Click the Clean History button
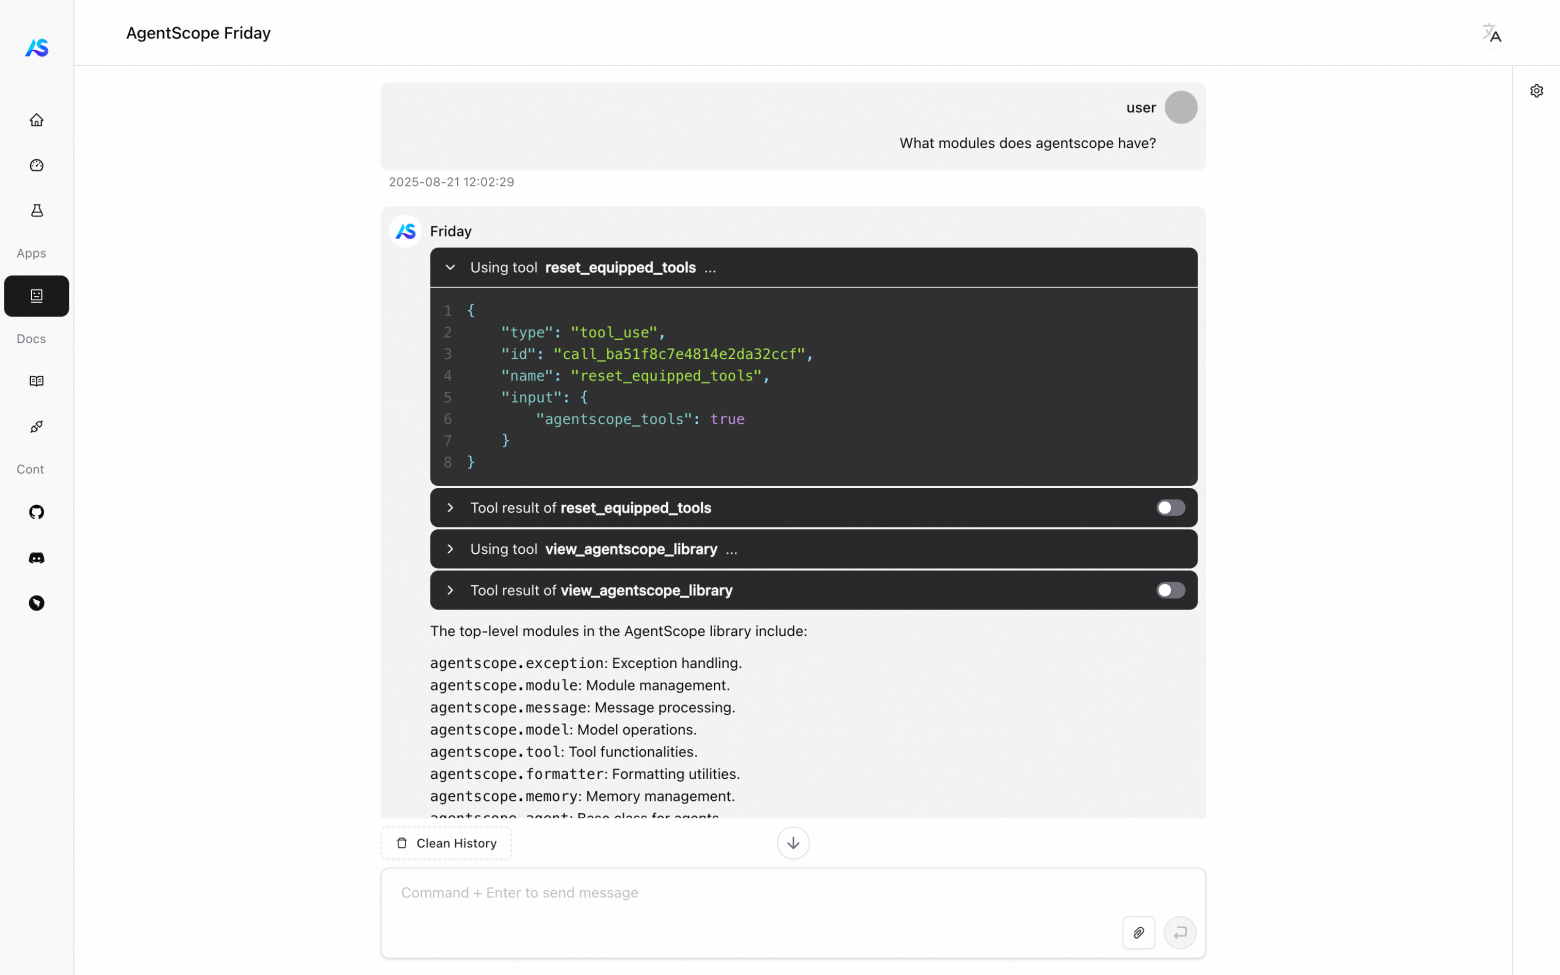The width and height of the screenshot is (1560, 975). coord(446,843)
